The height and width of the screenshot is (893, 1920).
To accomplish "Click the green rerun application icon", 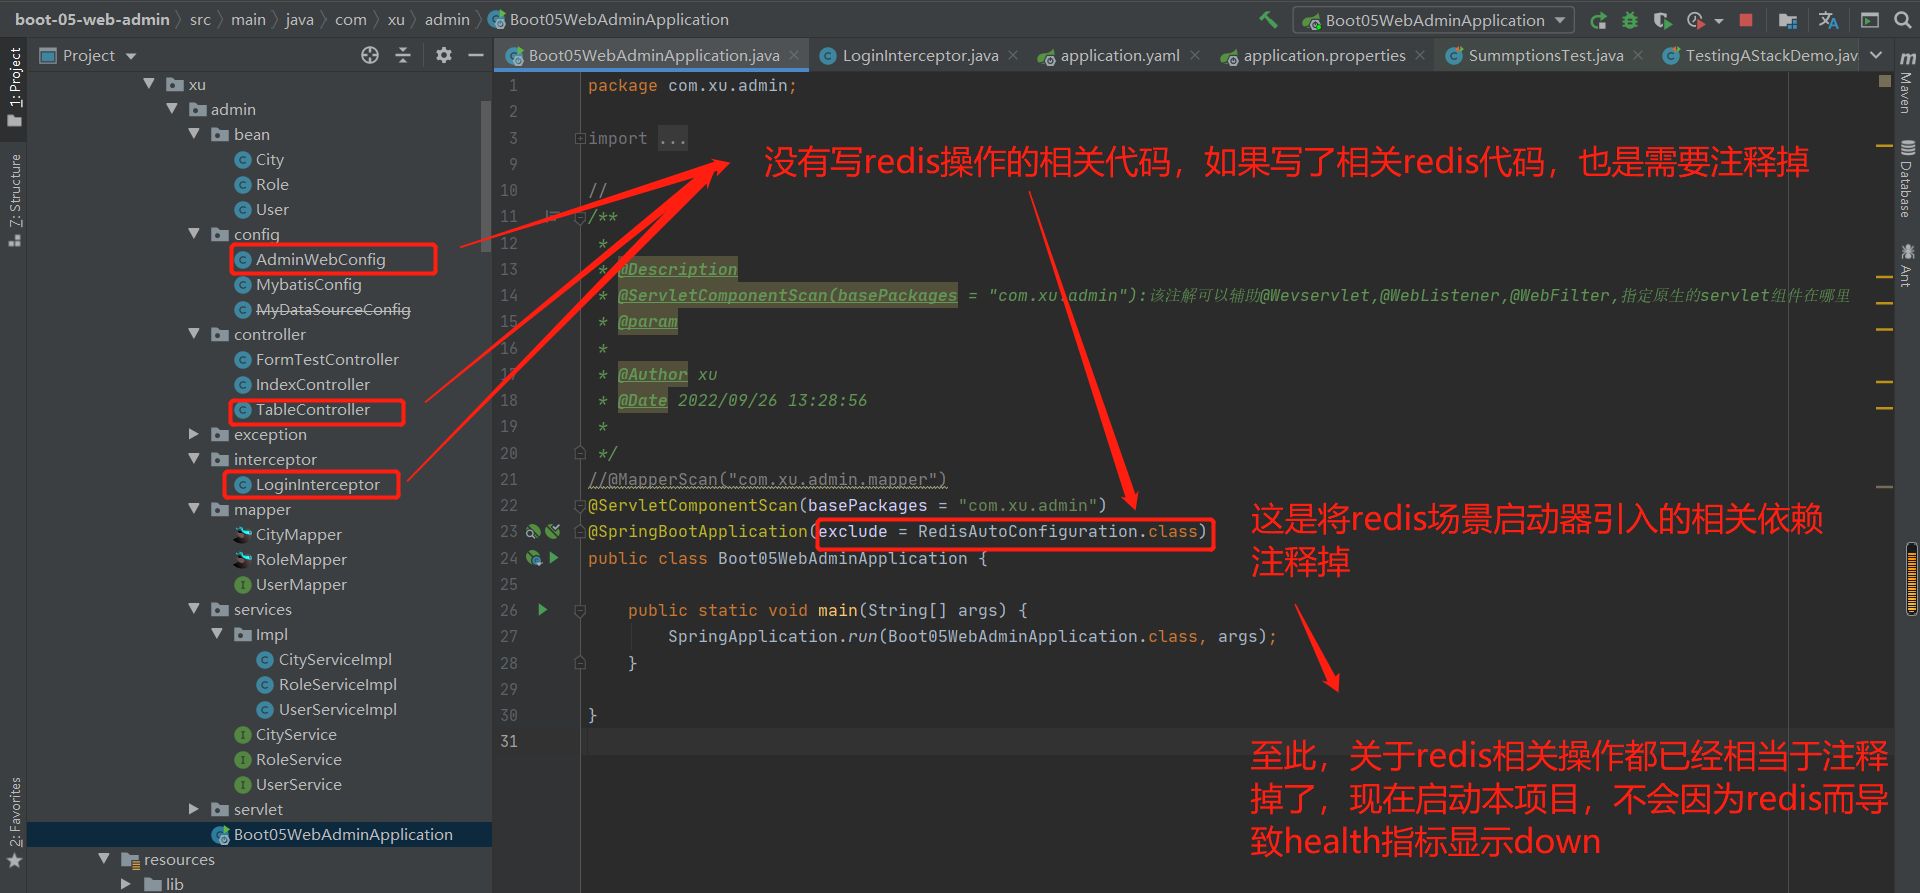I will pyautogui.click(x=1598, y=20).
